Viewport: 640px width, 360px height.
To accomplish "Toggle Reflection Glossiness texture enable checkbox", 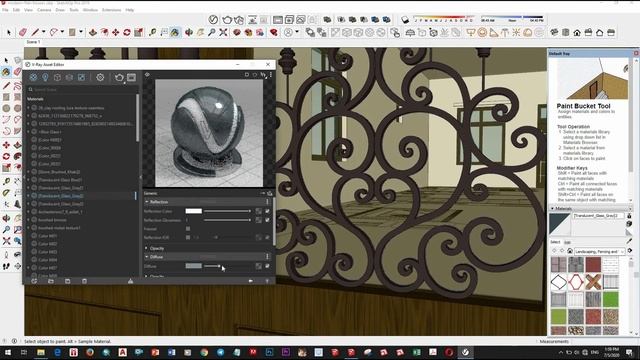I will tap(267, 220).
